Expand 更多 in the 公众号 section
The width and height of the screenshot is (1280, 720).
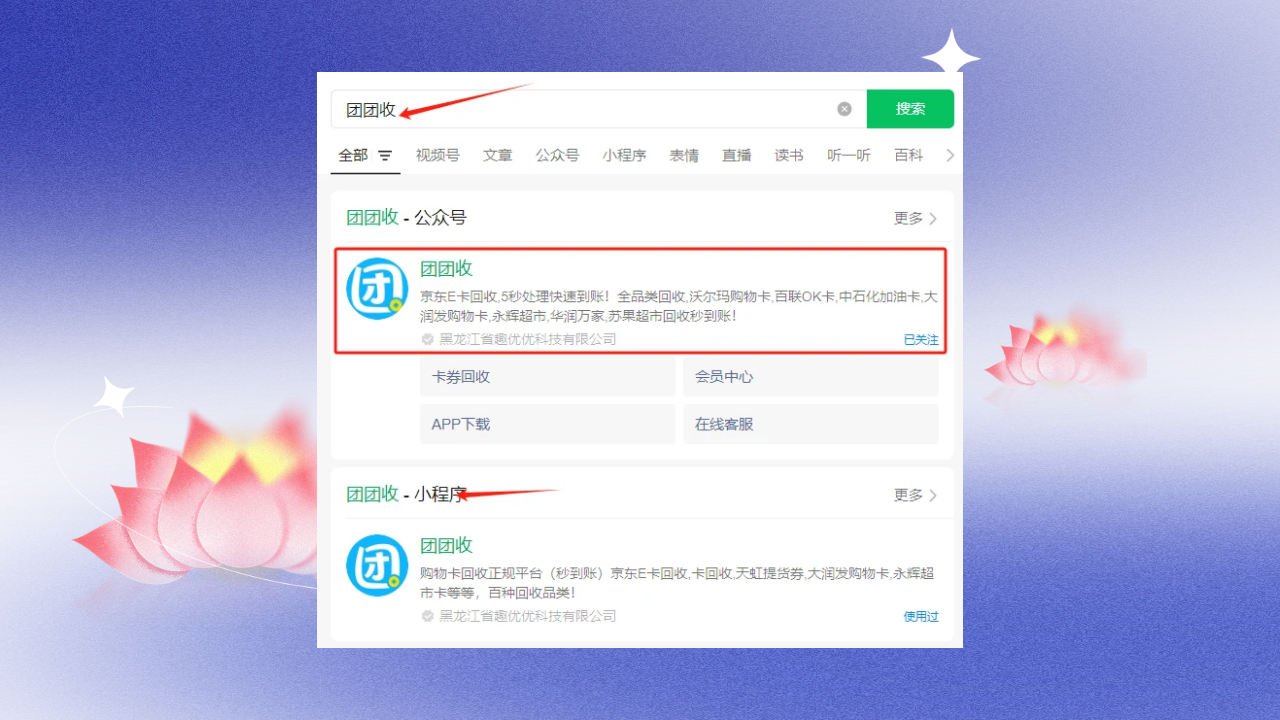(x=915, y=218)
